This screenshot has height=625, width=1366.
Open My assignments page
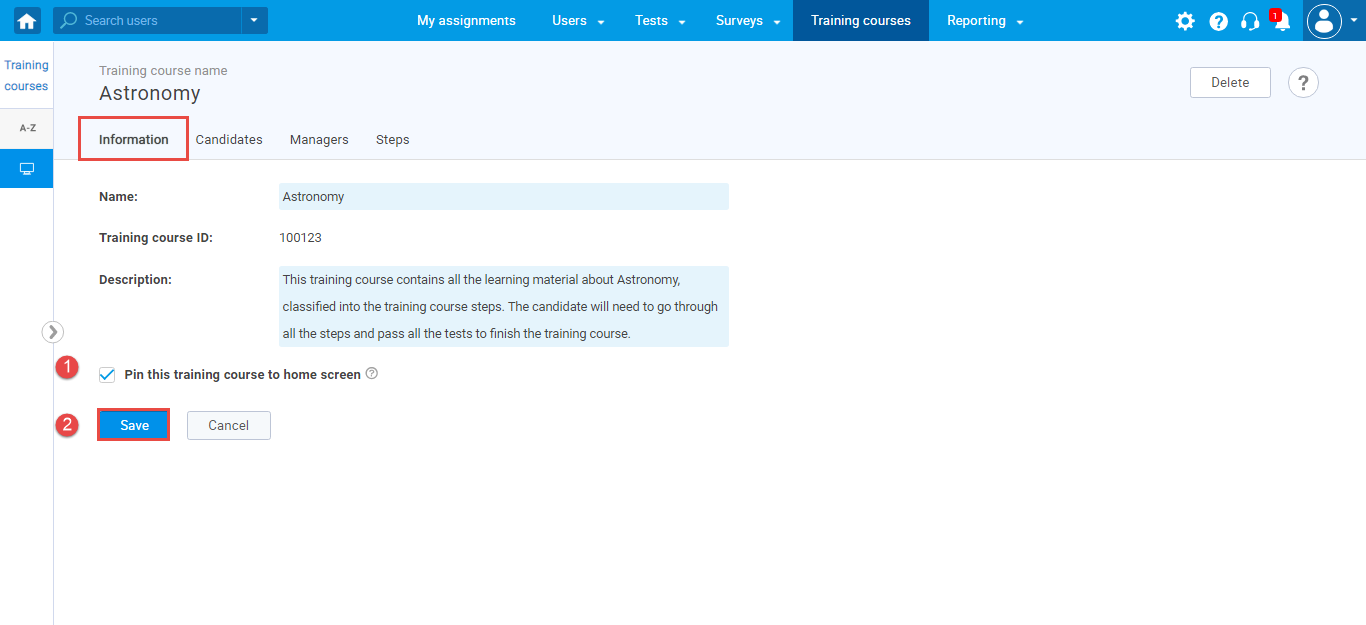point(466,21)
